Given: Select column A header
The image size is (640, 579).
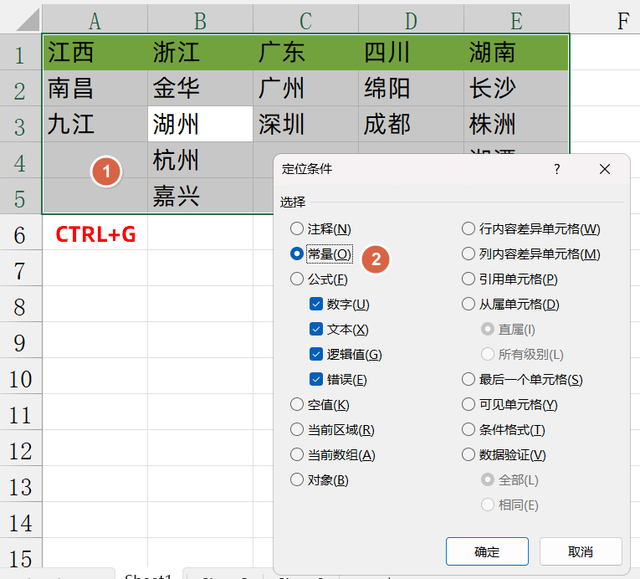Looking at the screenshot, I should click(95, 20).
